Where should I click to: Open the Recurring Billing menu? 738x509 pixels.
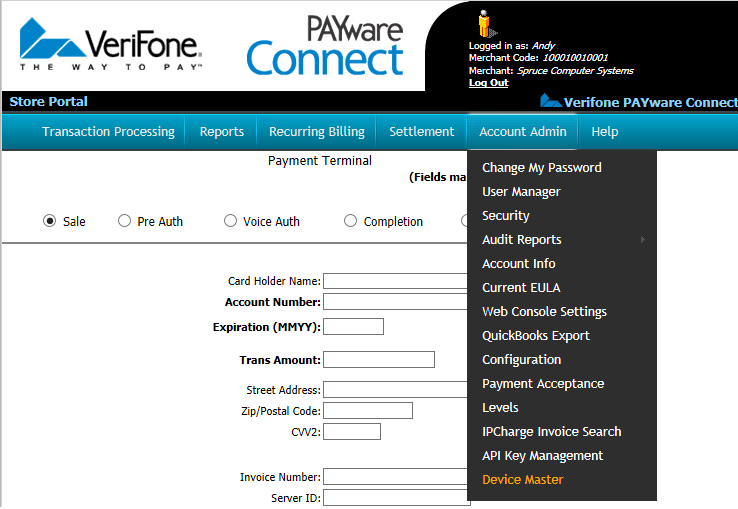(x=317, y=131)
